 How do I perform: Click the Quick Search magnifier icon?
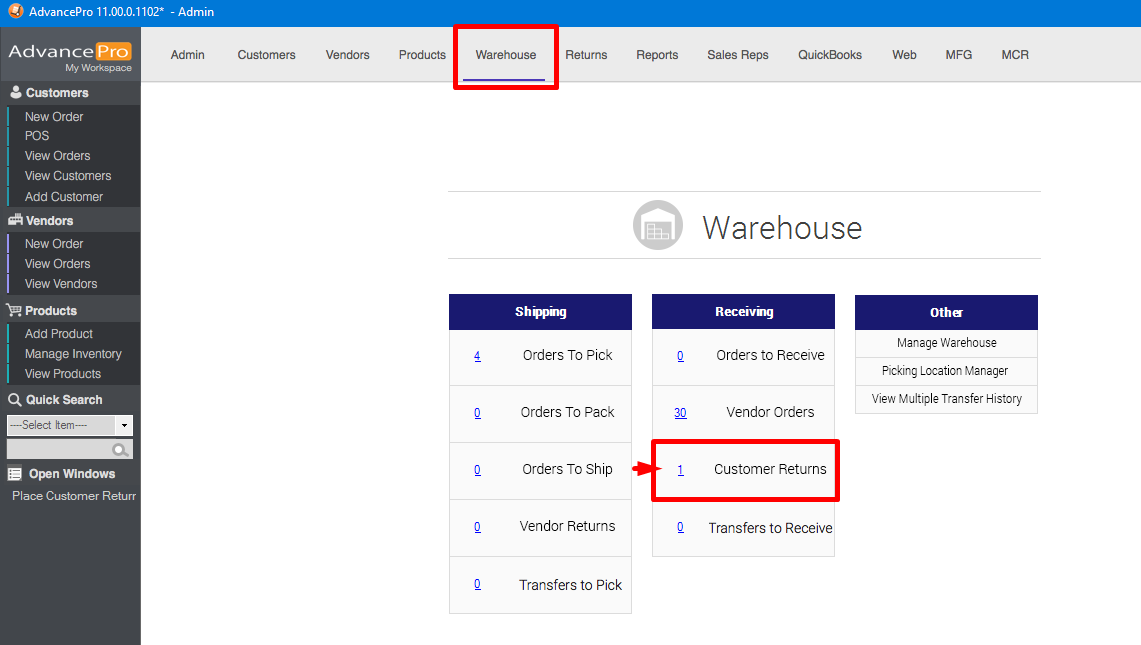121,450
